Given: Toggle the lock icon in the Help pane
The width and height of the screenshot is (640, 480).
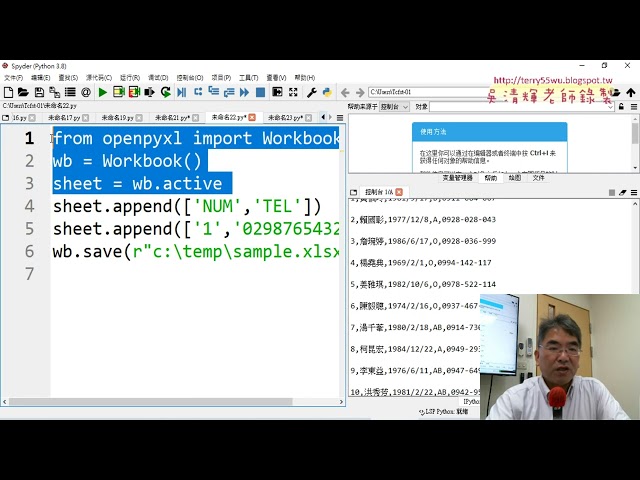Looking at the screenshot, I should tap(621, 107).
